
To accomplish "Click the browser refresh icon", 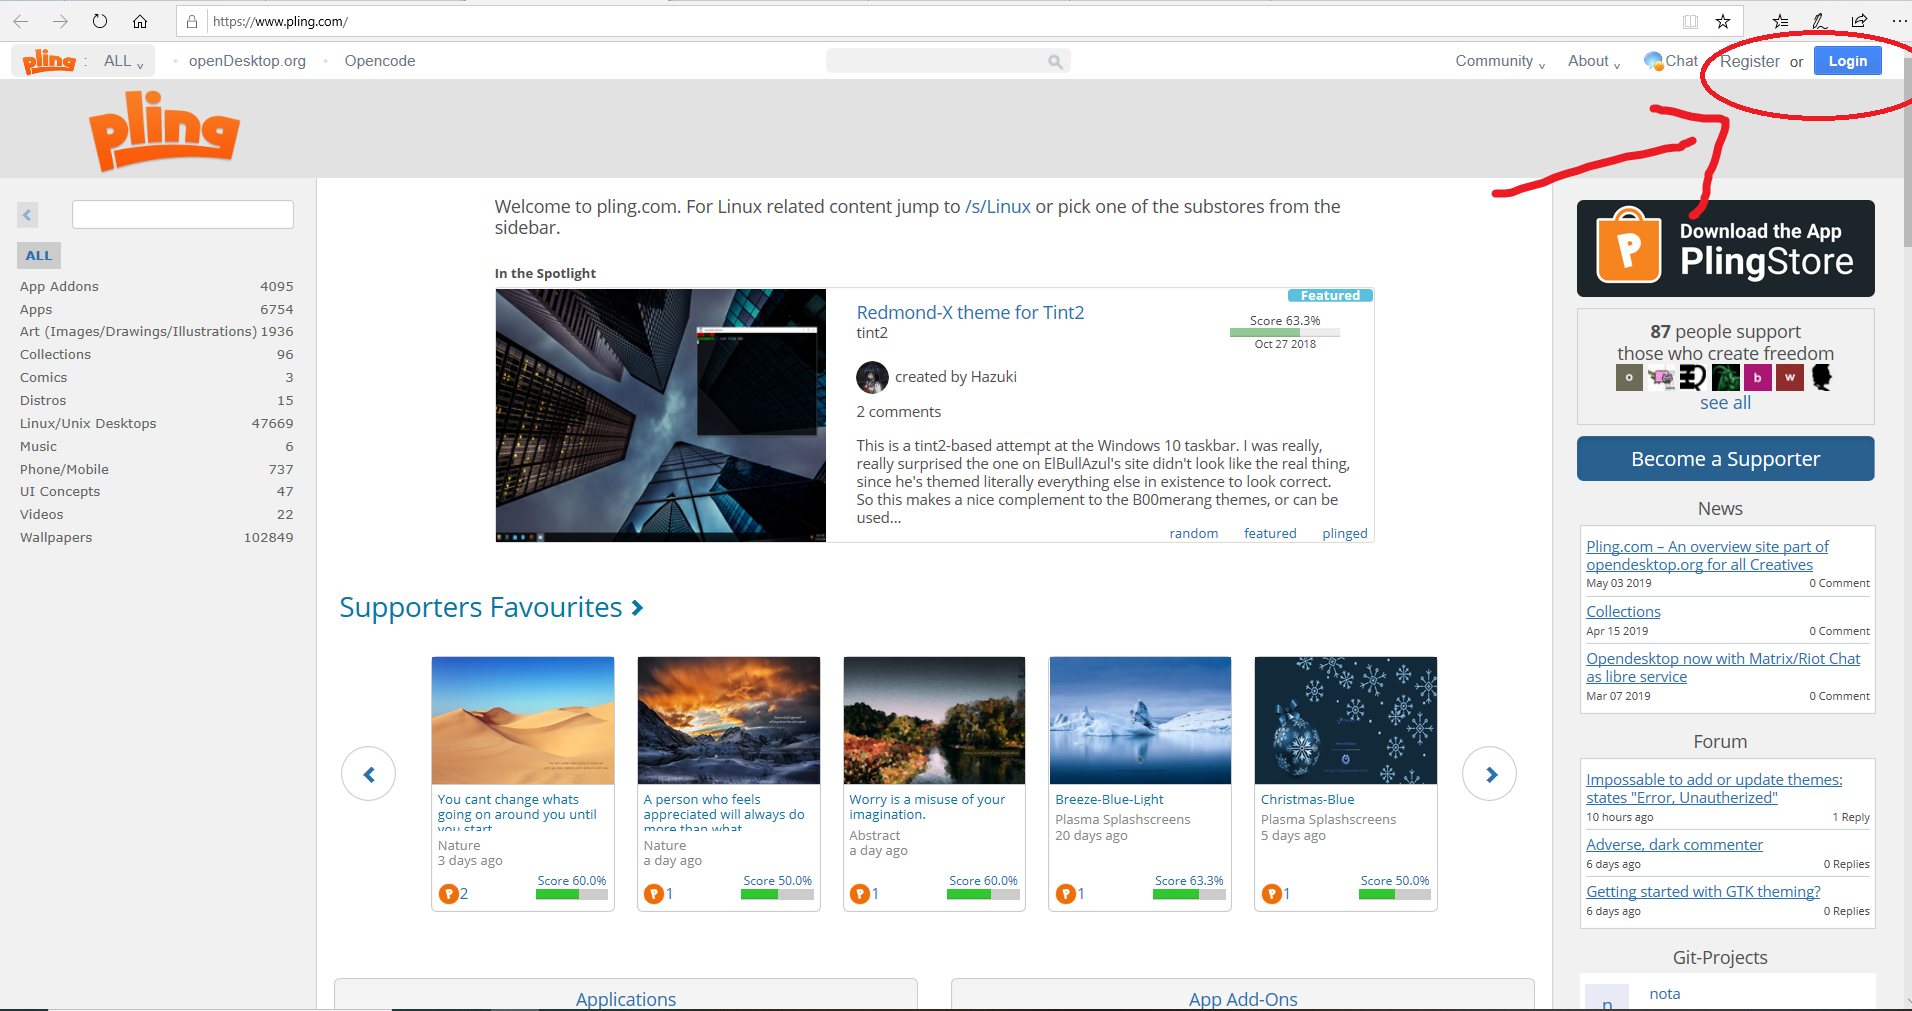I will coord(100,21).
